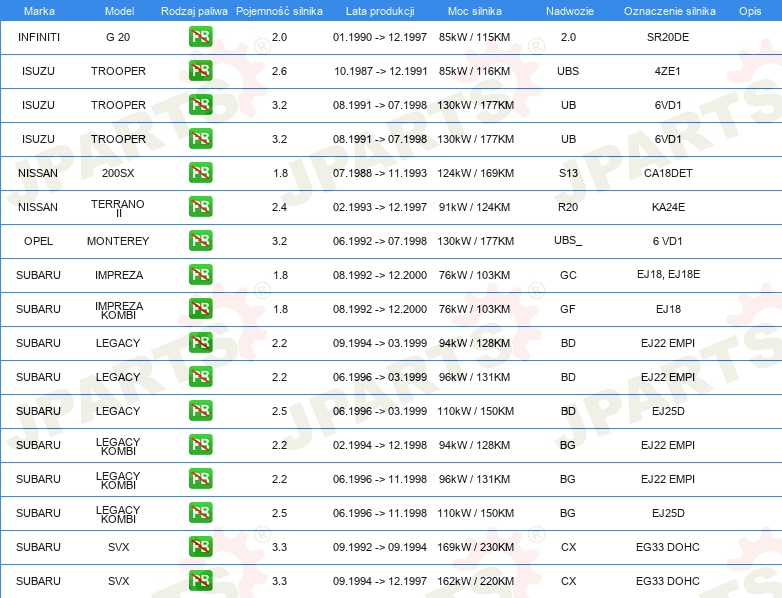Click the fuel icon in the NISSAN TERRANO II row

point(200,206)
